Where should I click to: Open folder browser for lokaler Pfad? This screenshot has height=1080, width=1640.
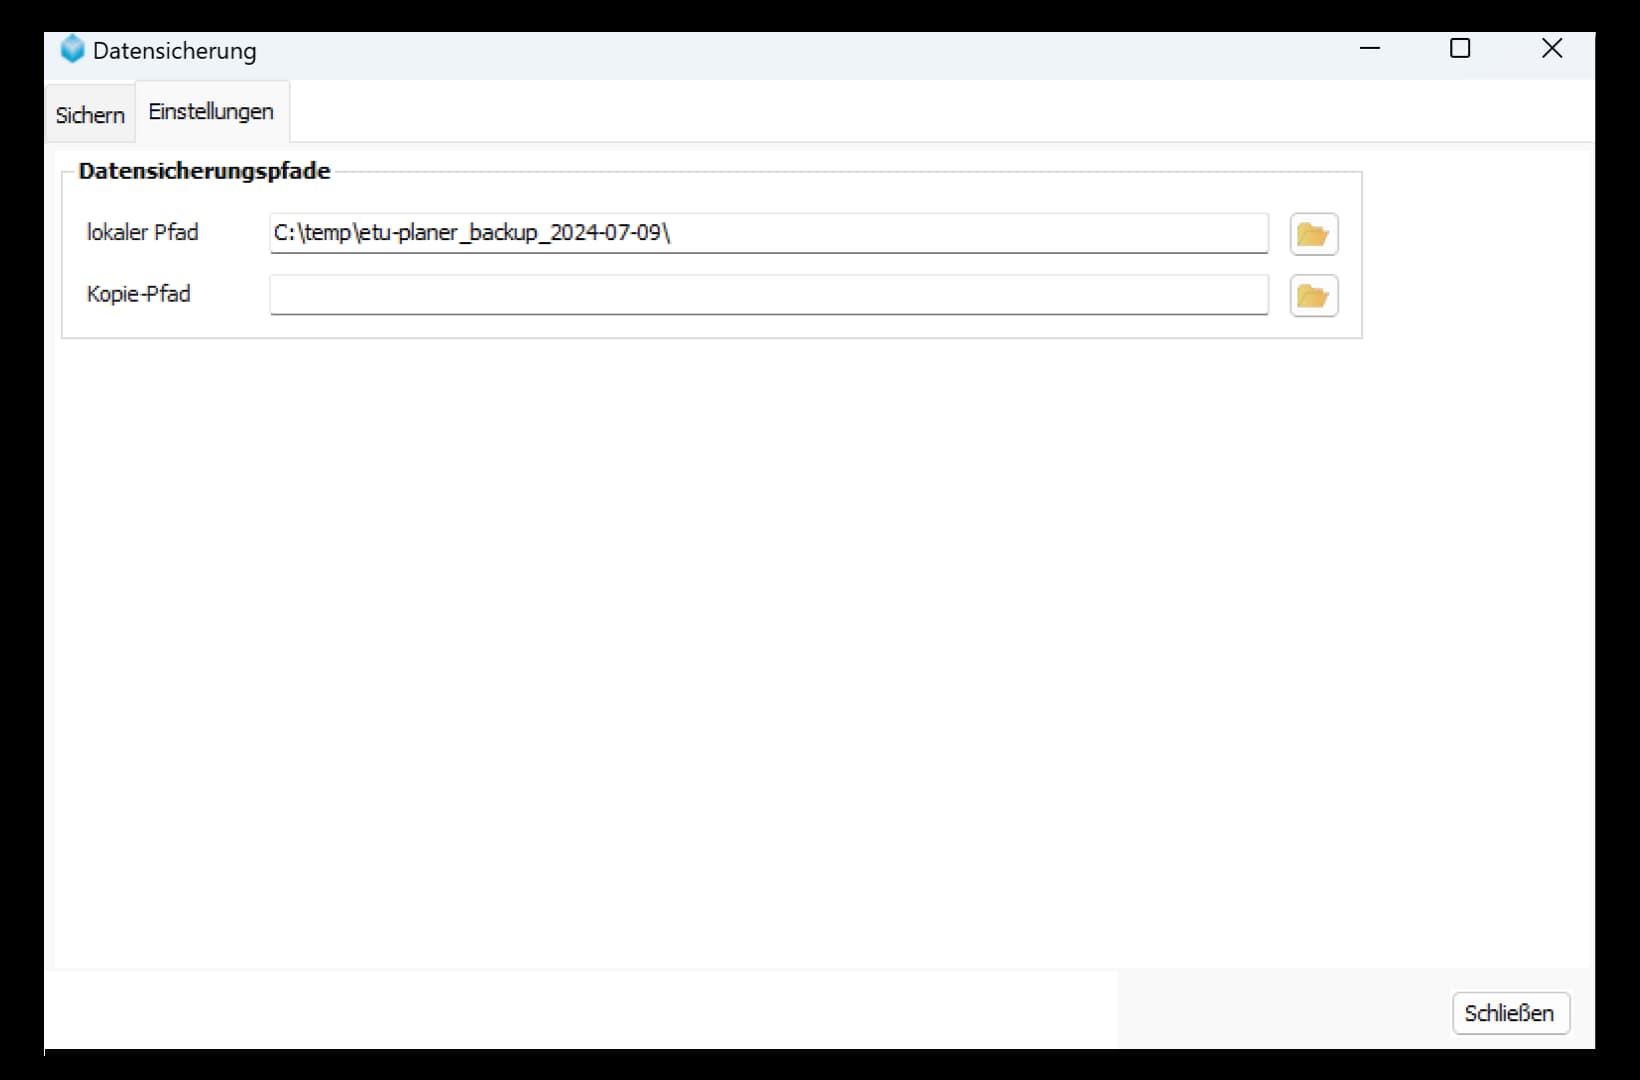[1313, 234]
